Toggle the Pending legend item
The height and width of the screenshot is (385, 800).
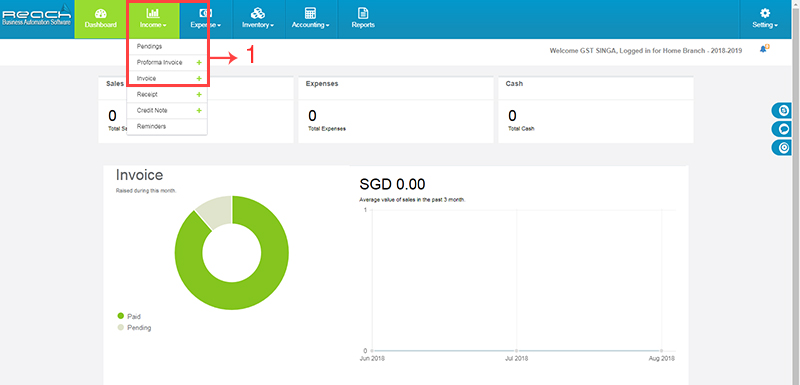point(134,328)
